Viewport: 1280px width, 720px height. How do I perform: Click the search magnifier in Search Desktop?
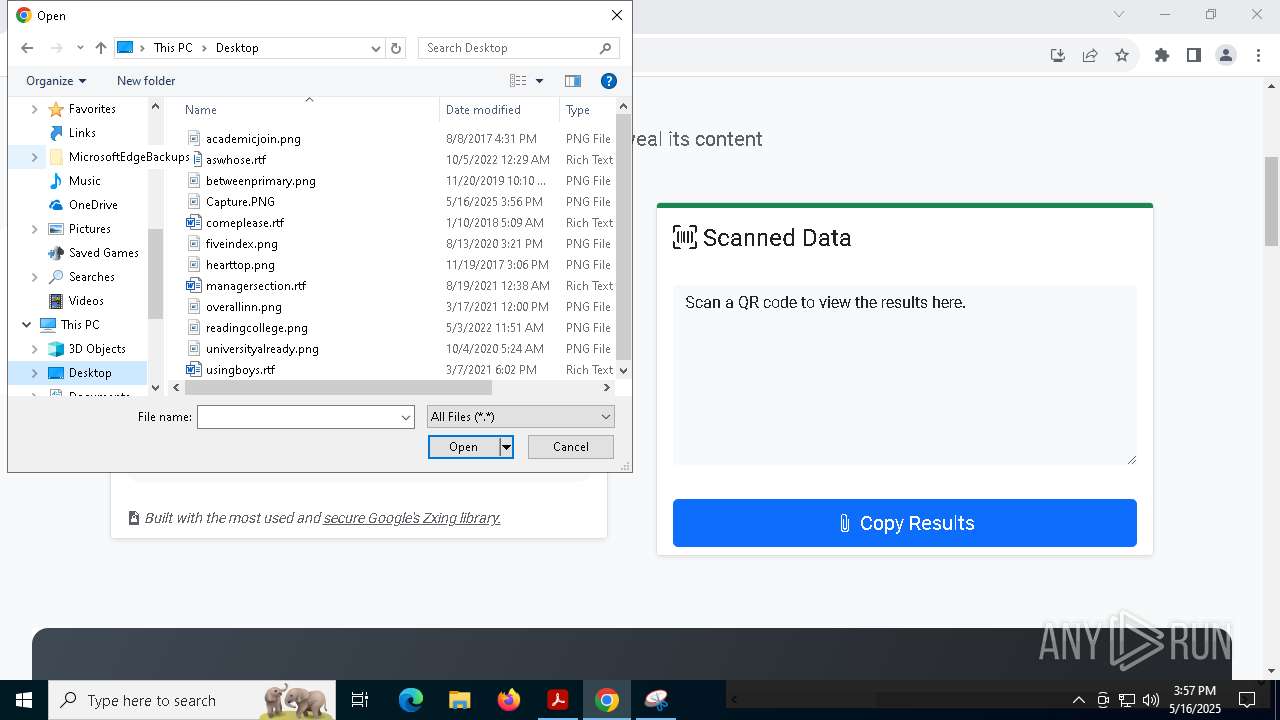coord(605,48)
